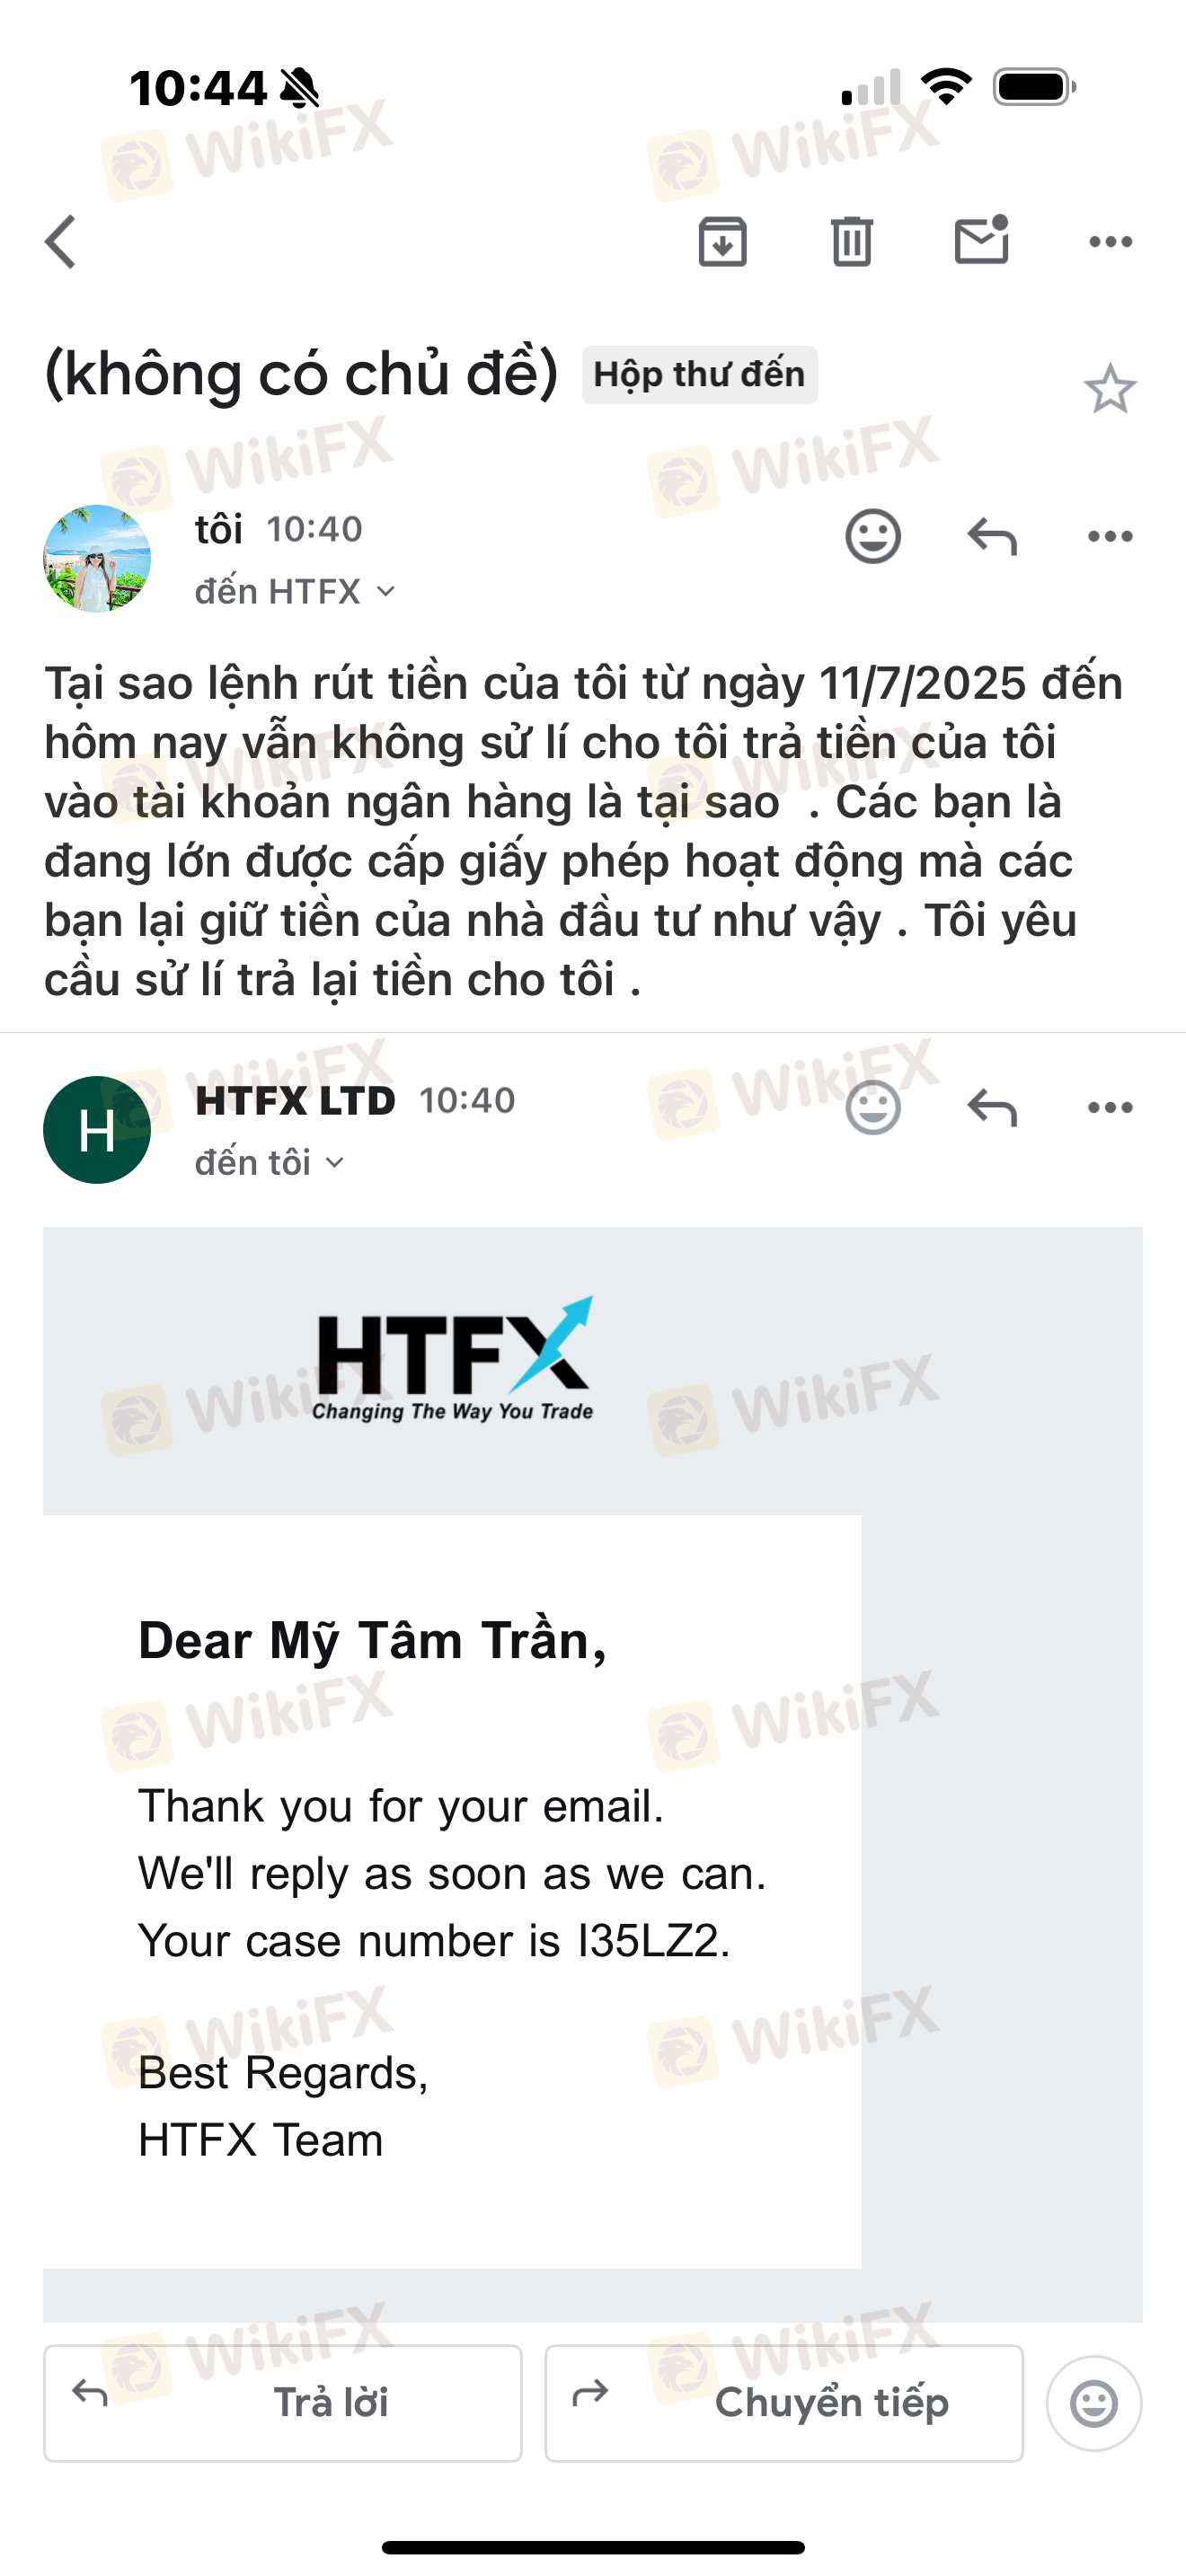This screenshot has height=2576, width=1186.
Task: React with emoji to HTFX LTD message
Action: 873,1108
